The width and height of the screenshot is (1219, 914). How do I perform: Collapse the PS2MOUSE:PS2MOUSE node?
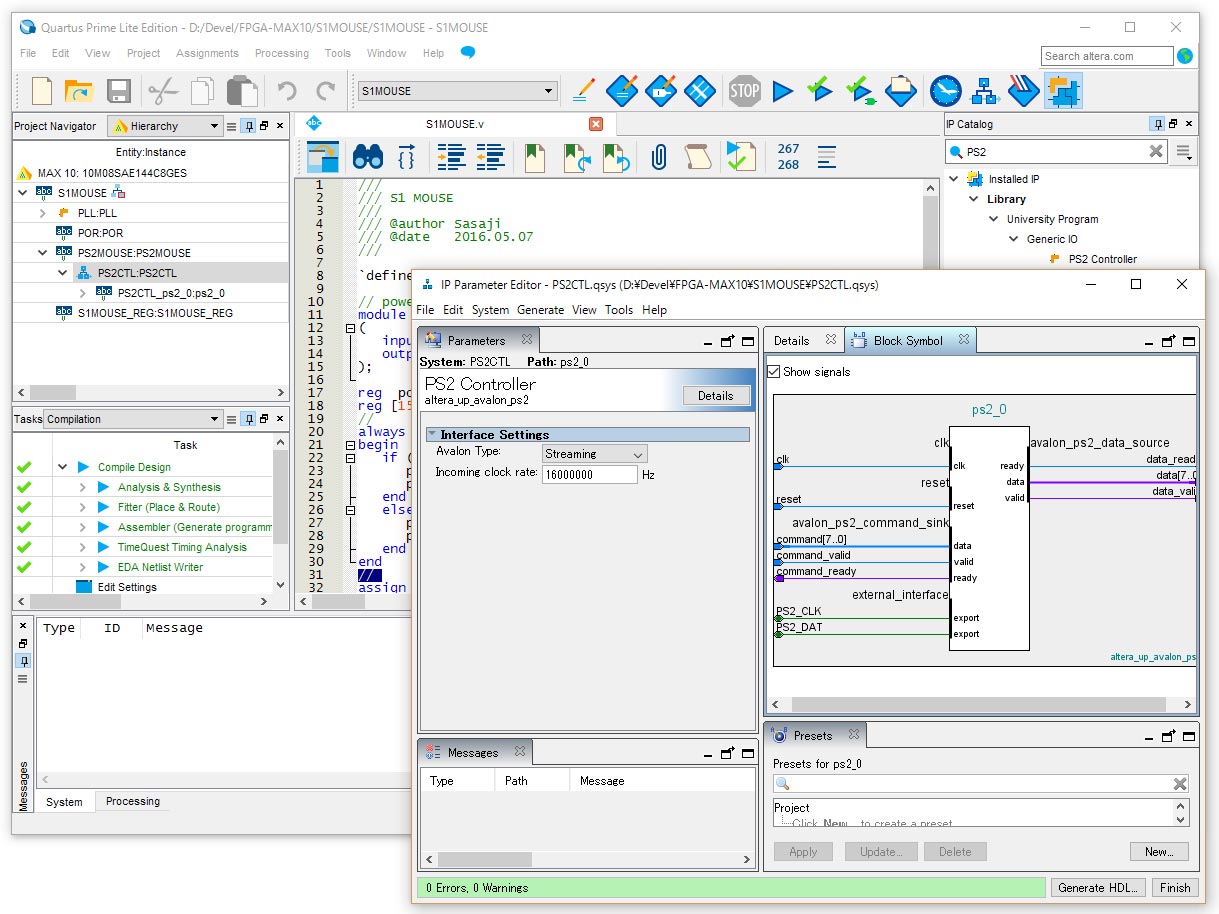point(43,253)
